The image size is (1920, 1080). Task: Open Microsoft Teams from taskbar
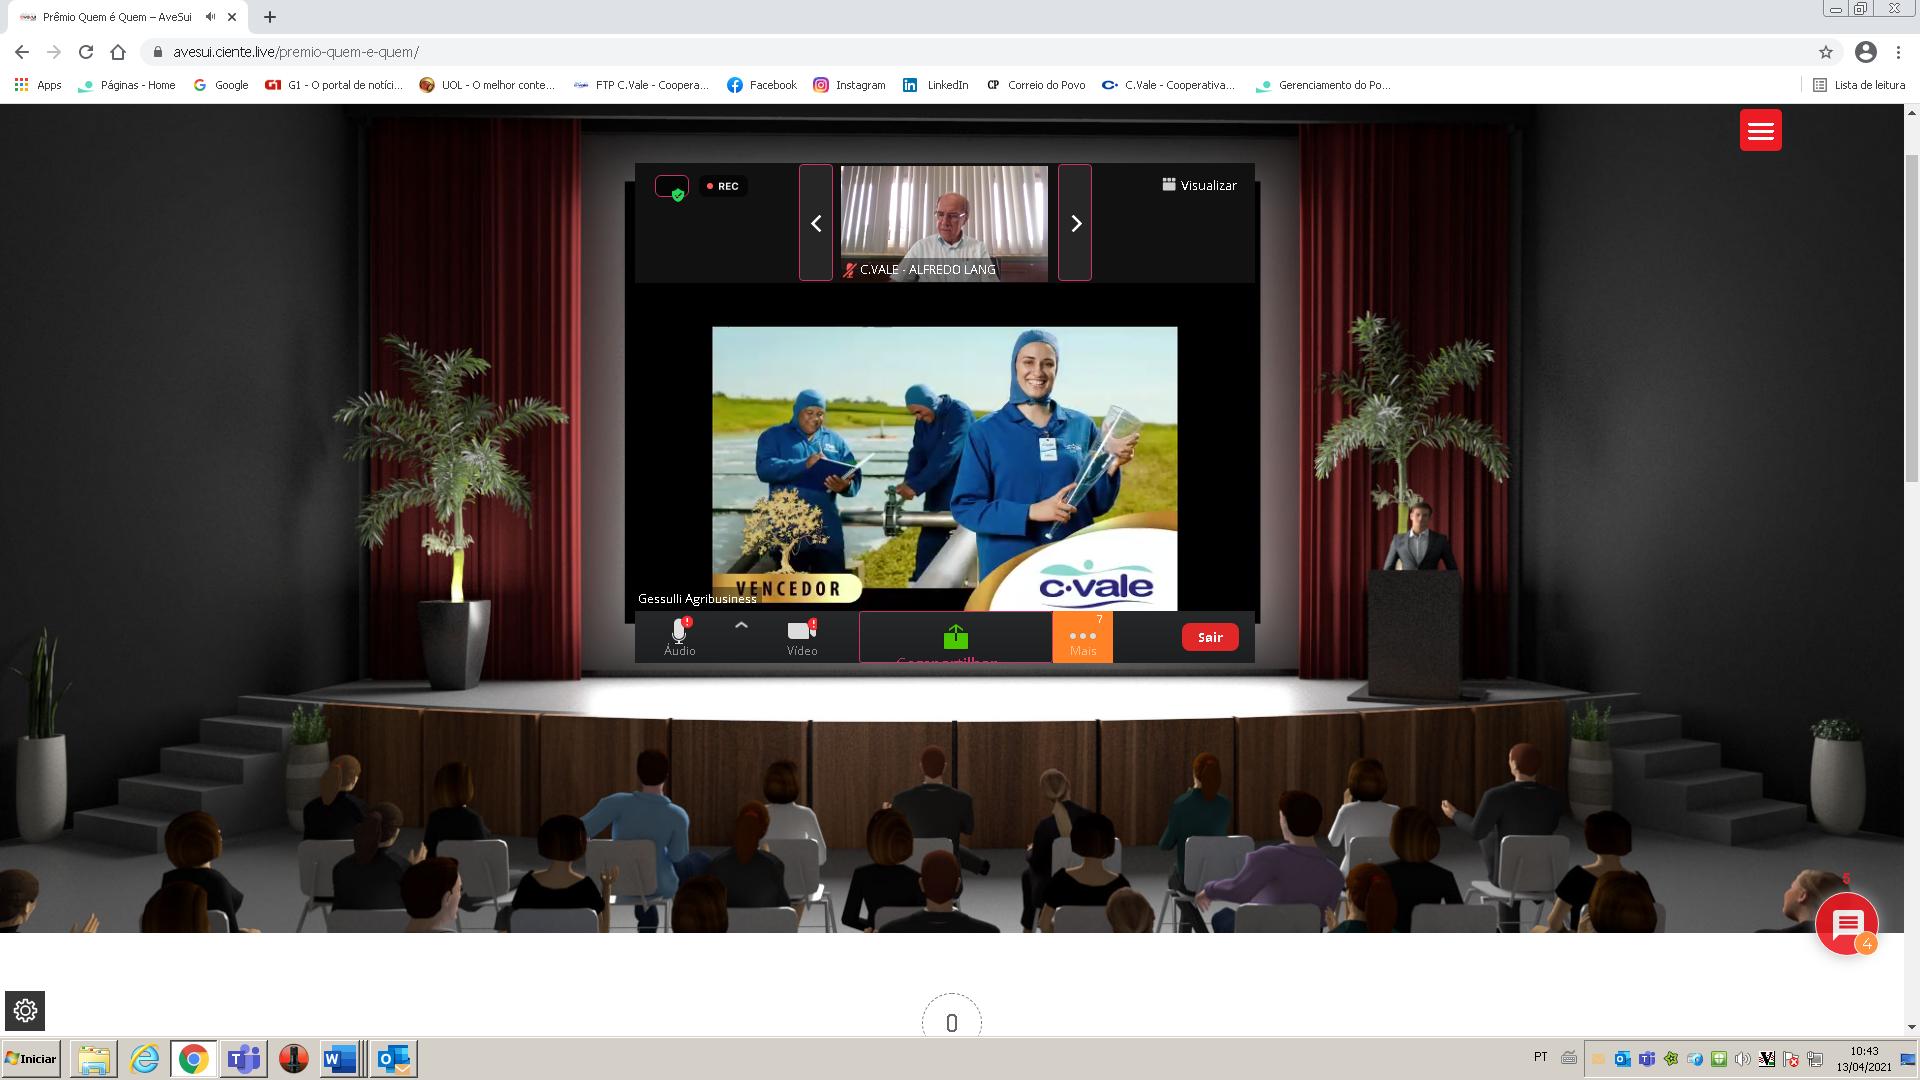(x=244, y=1059)
